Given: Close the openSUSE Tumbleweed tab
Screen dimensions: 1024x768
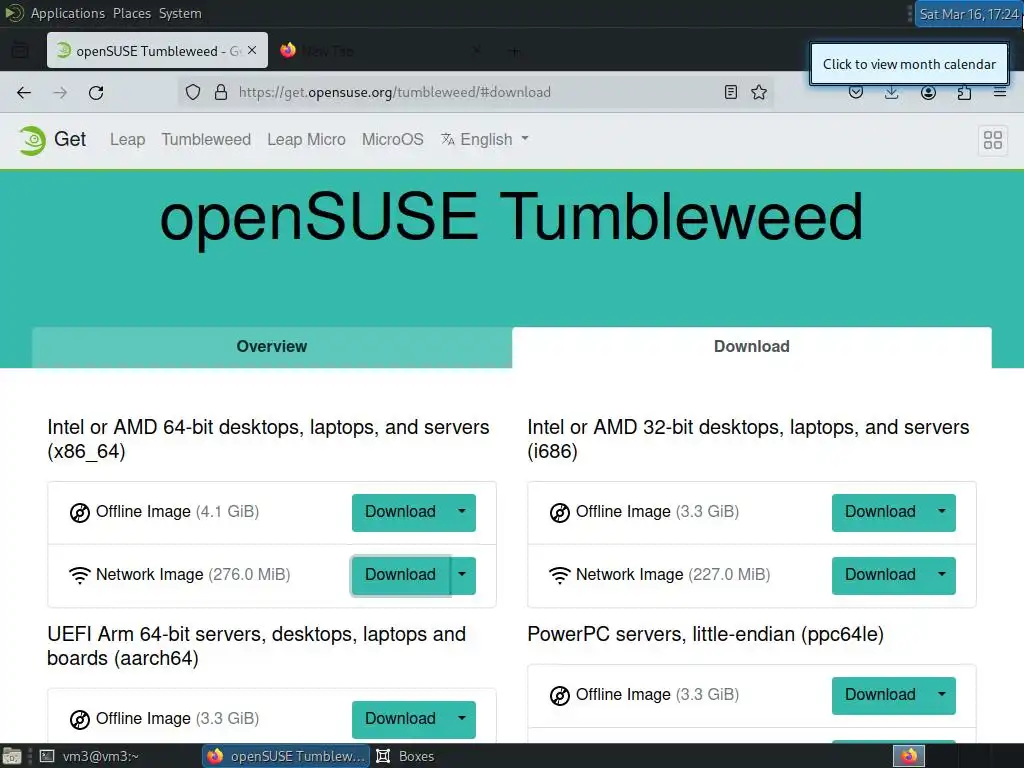Looking at the screenshot, I should point(252,50).
